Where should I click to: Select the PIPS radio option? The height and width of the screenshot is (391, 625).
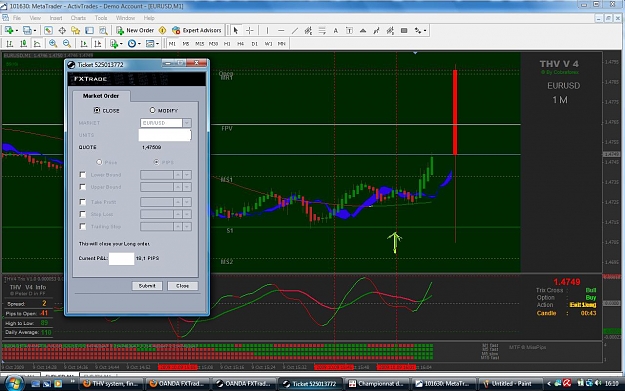click(x=156, y=162)
